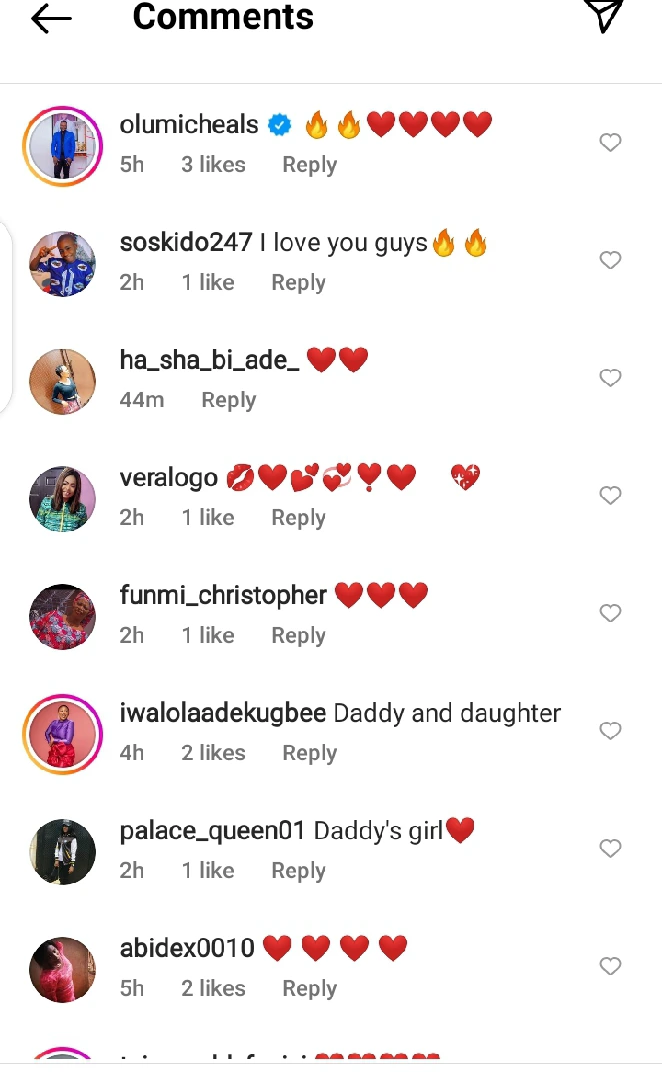Screen dimensions: 662x1072
Task: View 3 likes on olumicheals comment
Action: tap(213, 165)
